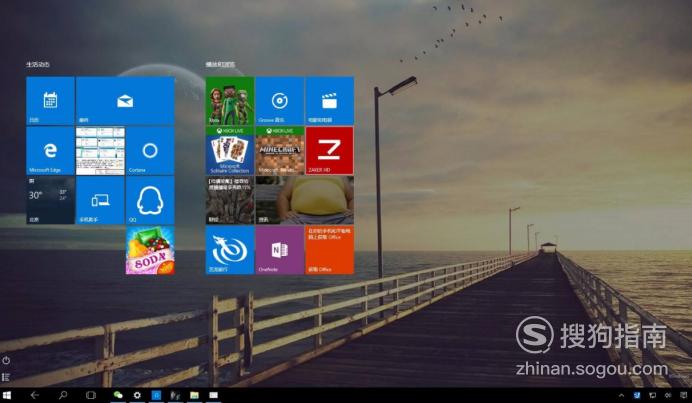692x403 pixels.
Task: Open the wide Mail tile
Action: click(x=125, y=101)
